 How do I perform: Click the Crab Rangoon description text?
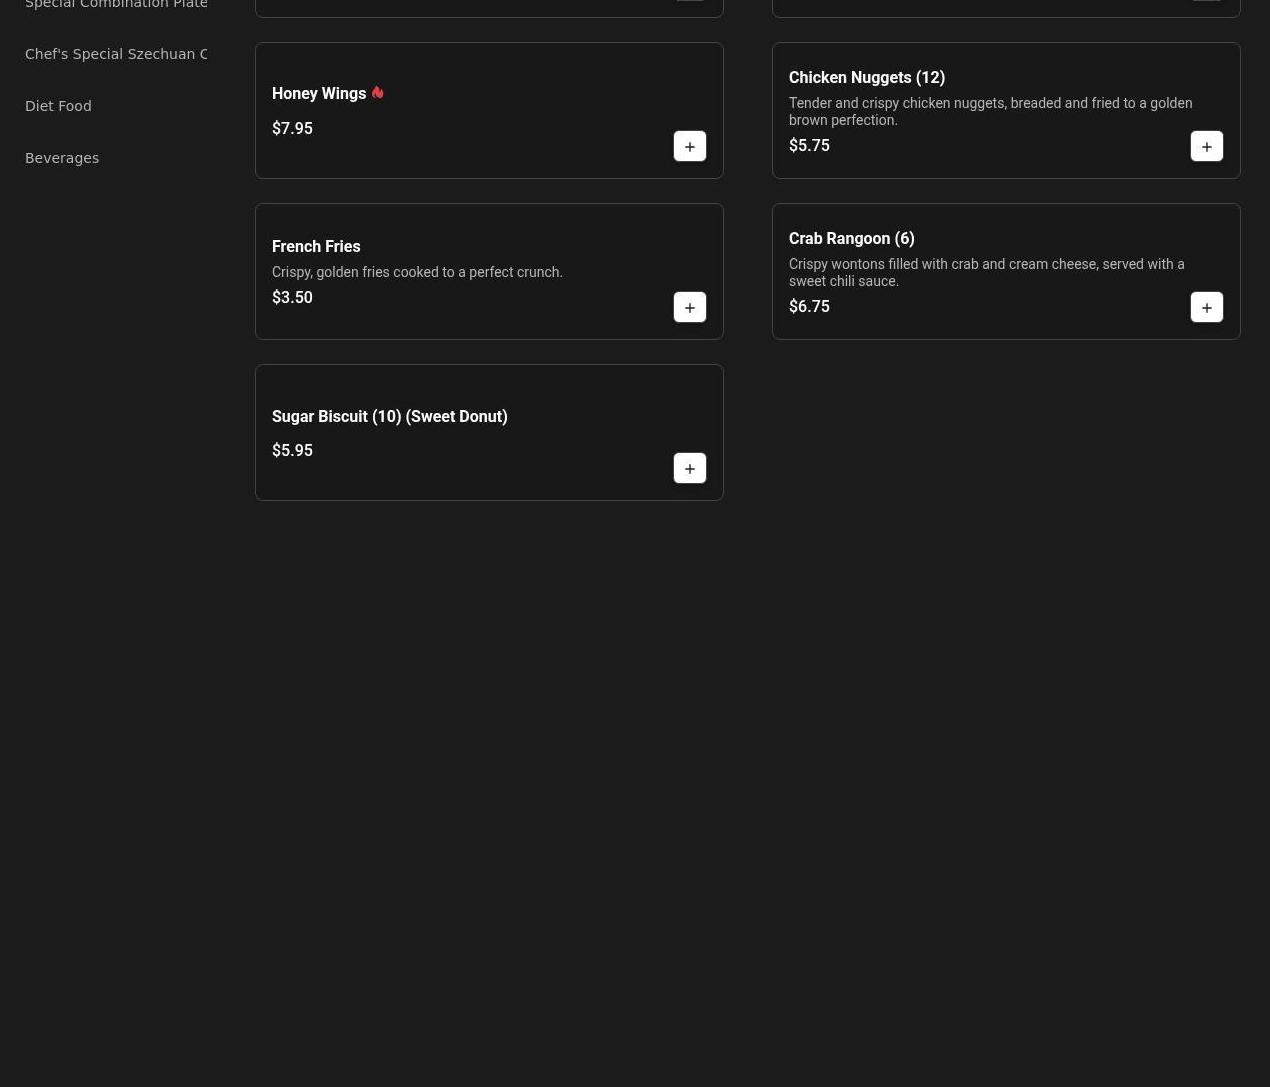[985, 272]
